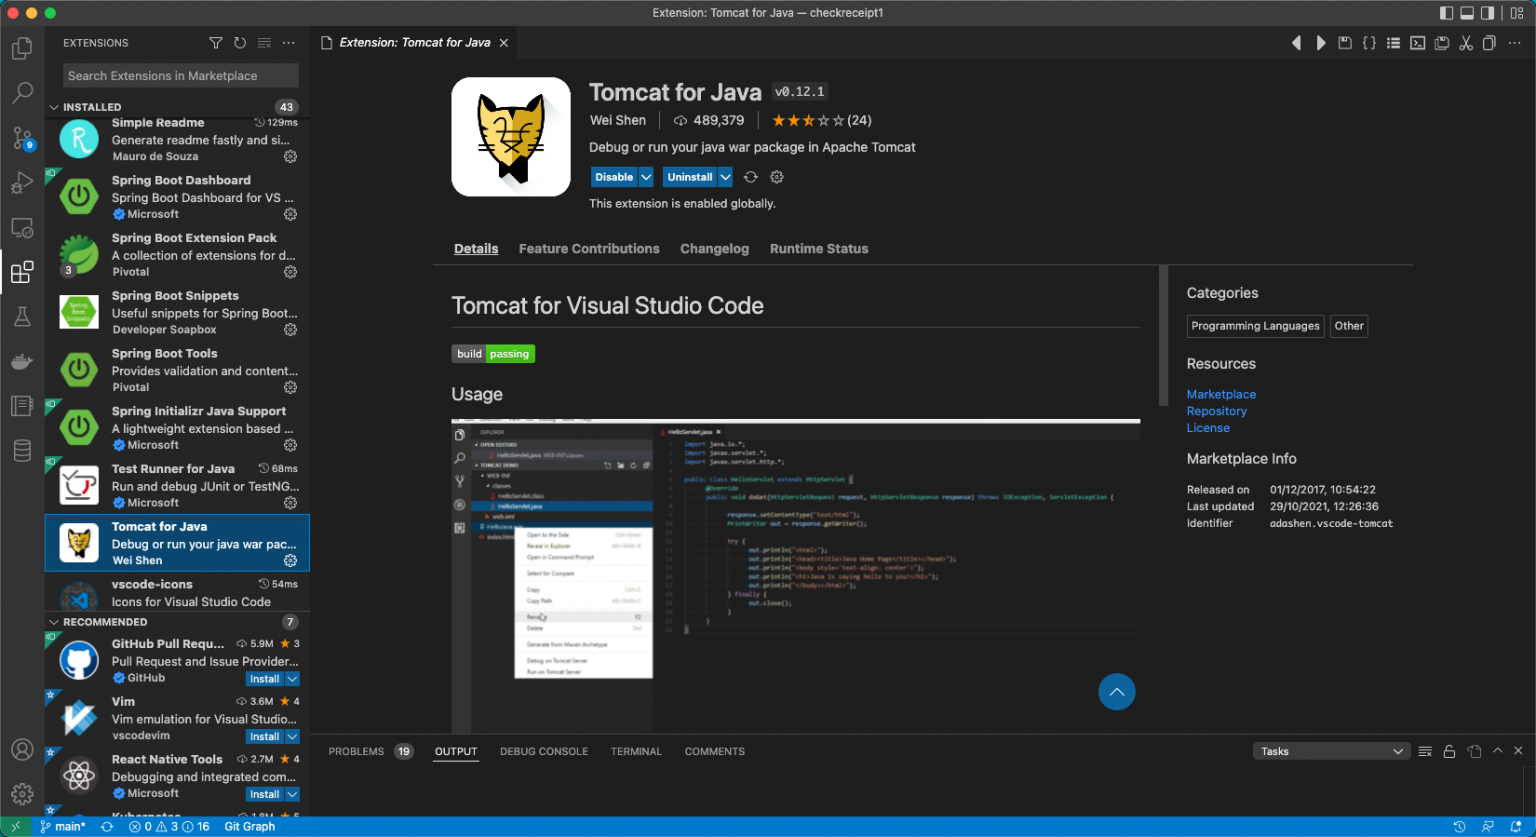Open the Run and Debug view
The image size is (1536, 837).
click(x=22, y=183)
